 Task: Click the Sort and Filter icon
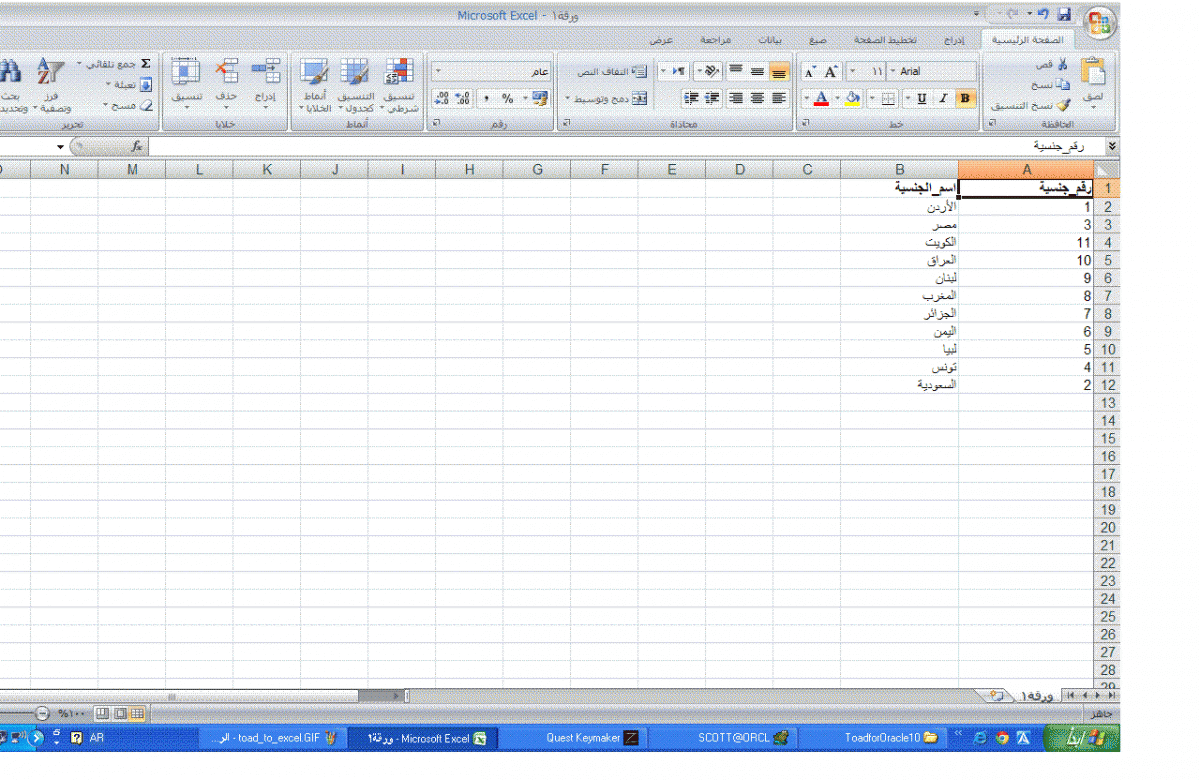48,73
